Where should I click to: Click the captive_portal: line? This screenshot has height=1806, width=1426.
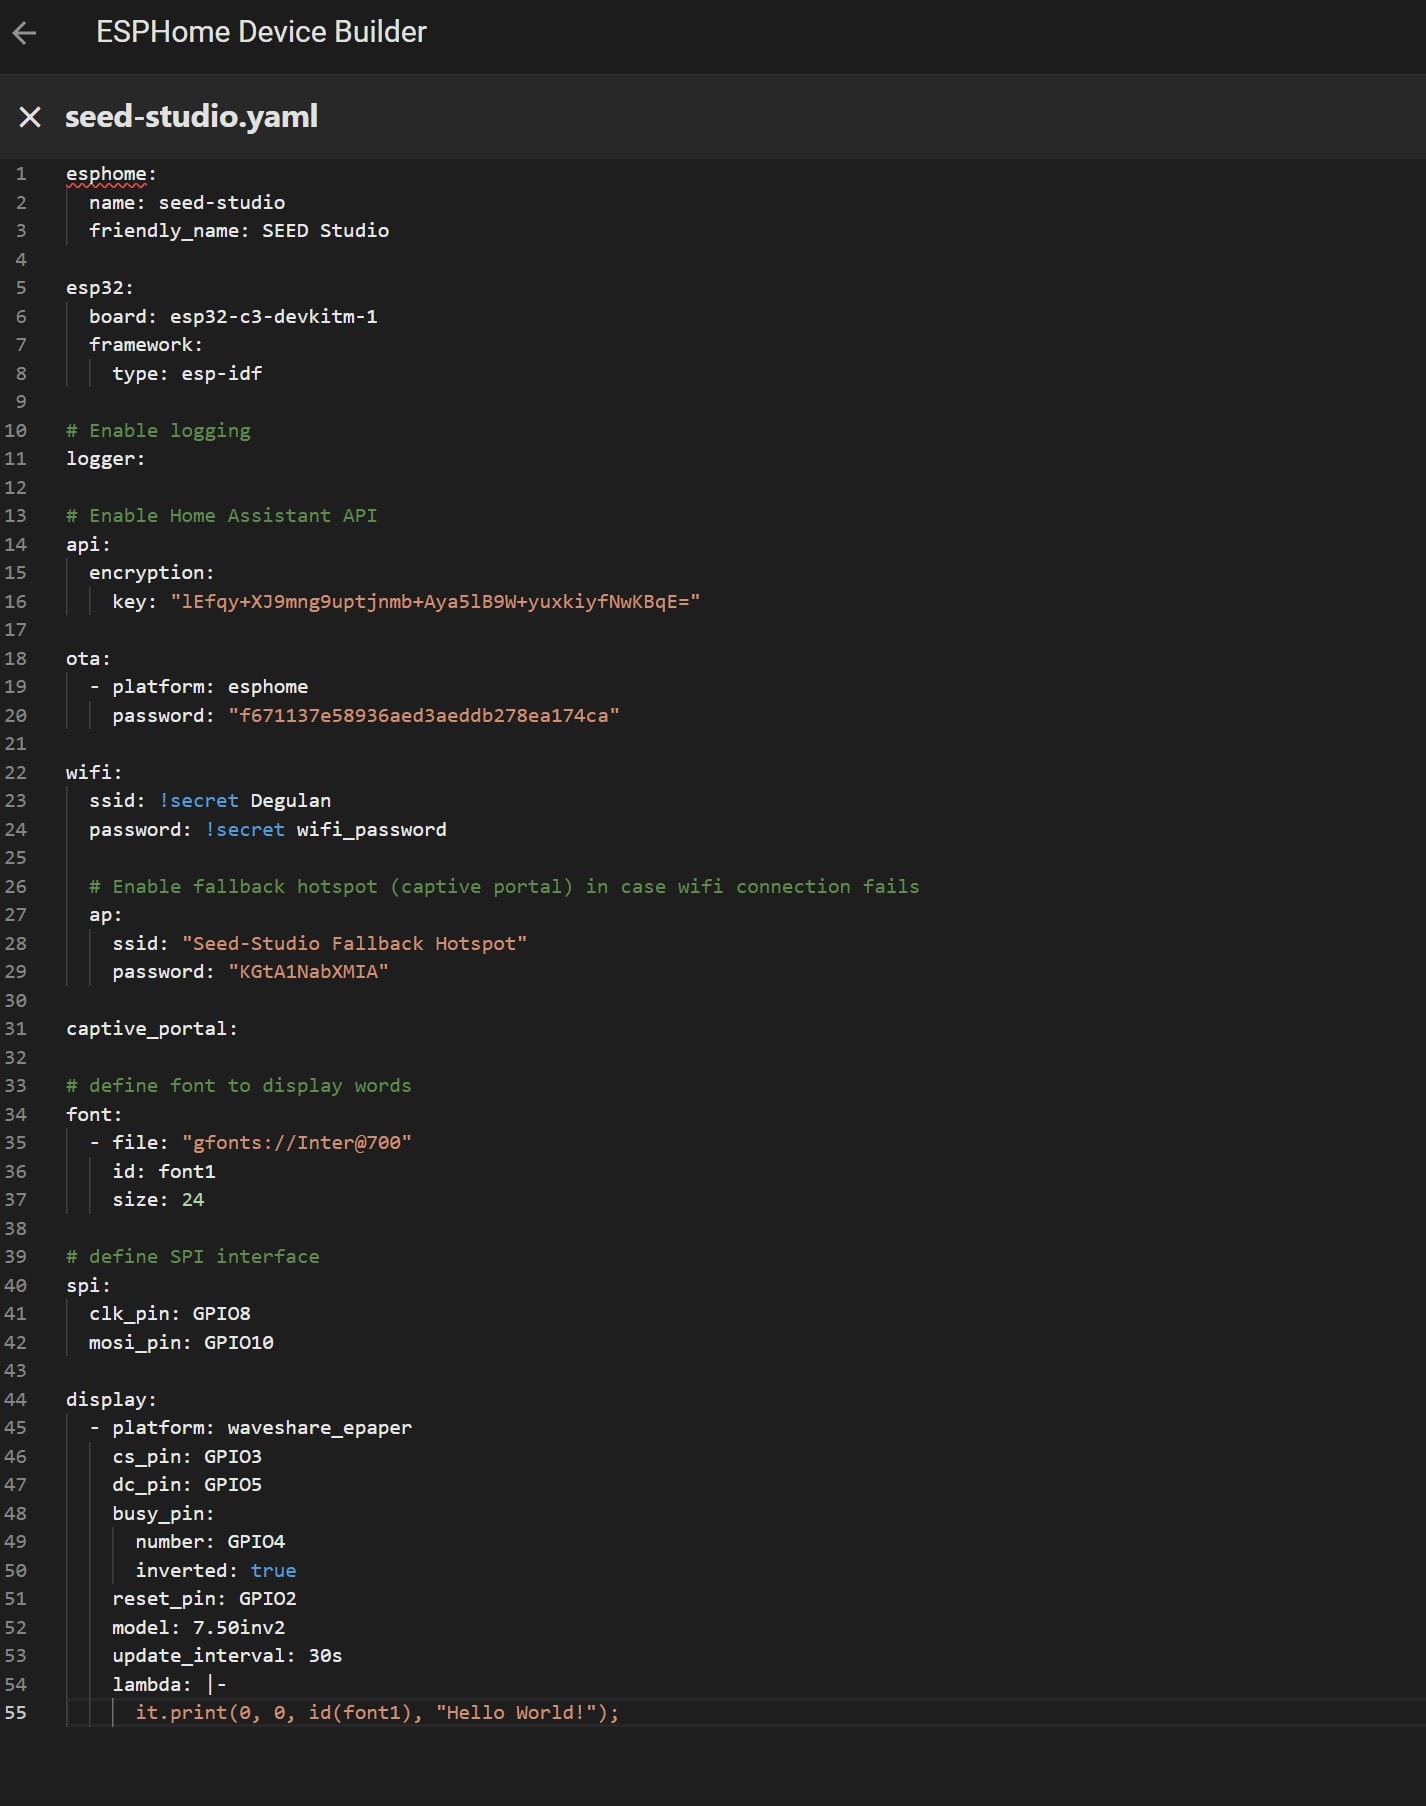(151, 1029)
